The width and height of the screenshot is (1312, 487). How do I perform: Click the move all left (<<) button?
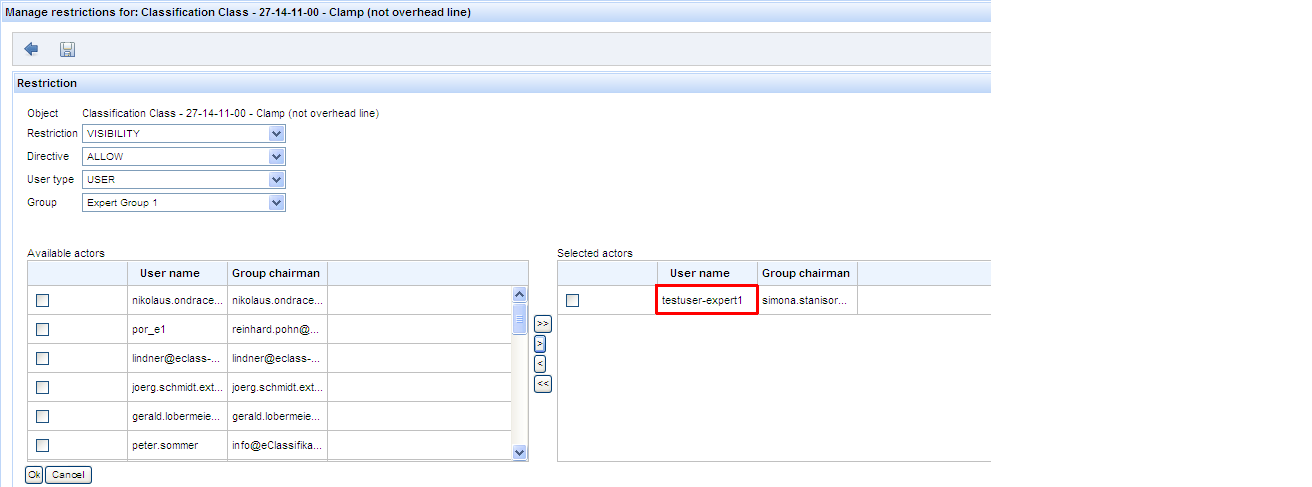point(542,383)
